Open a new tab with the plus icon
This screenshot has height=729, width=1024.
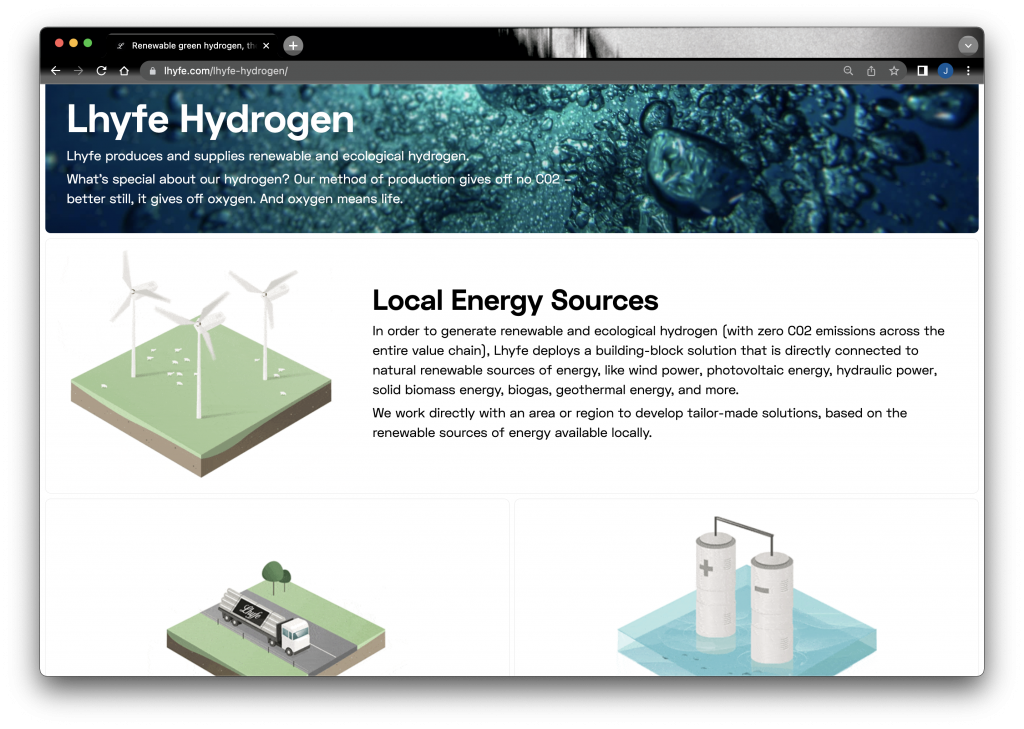tap(292, 44)
